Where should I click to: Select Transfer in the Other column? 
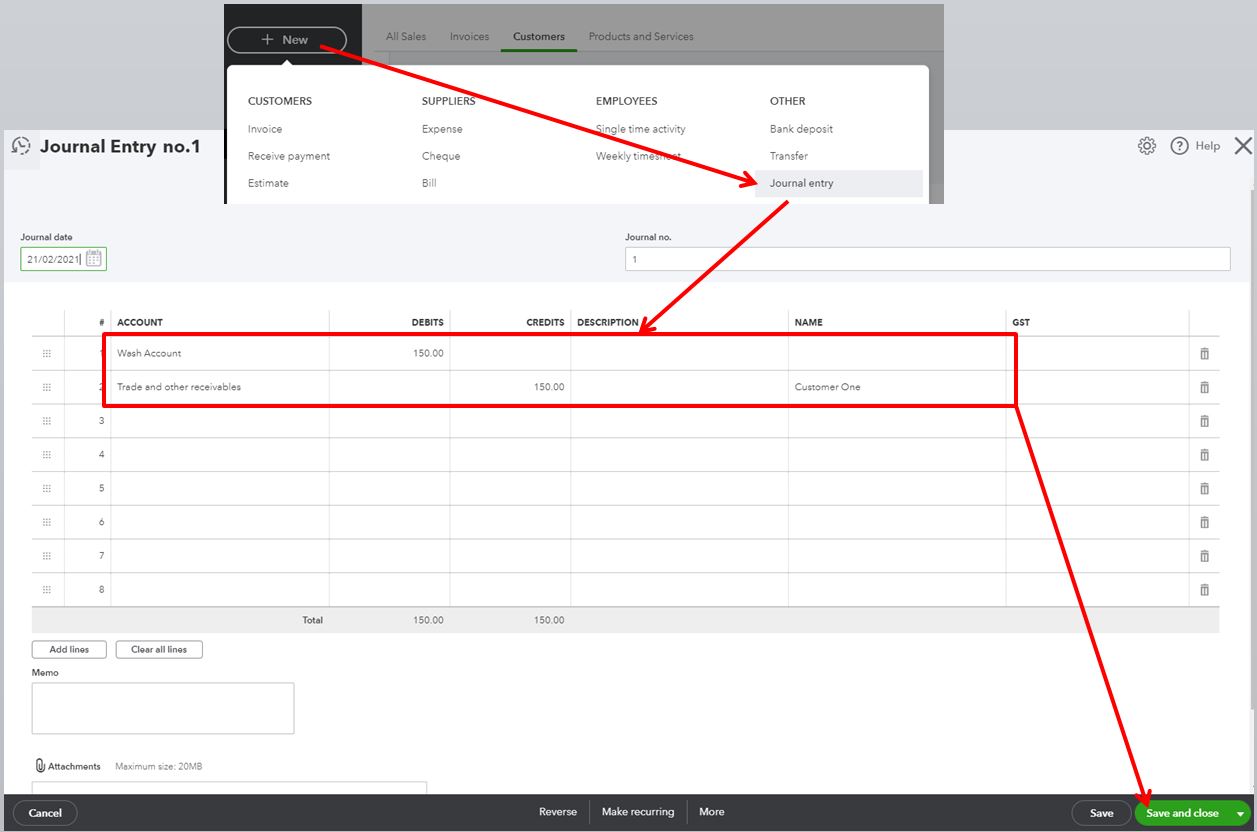point(789,156)
